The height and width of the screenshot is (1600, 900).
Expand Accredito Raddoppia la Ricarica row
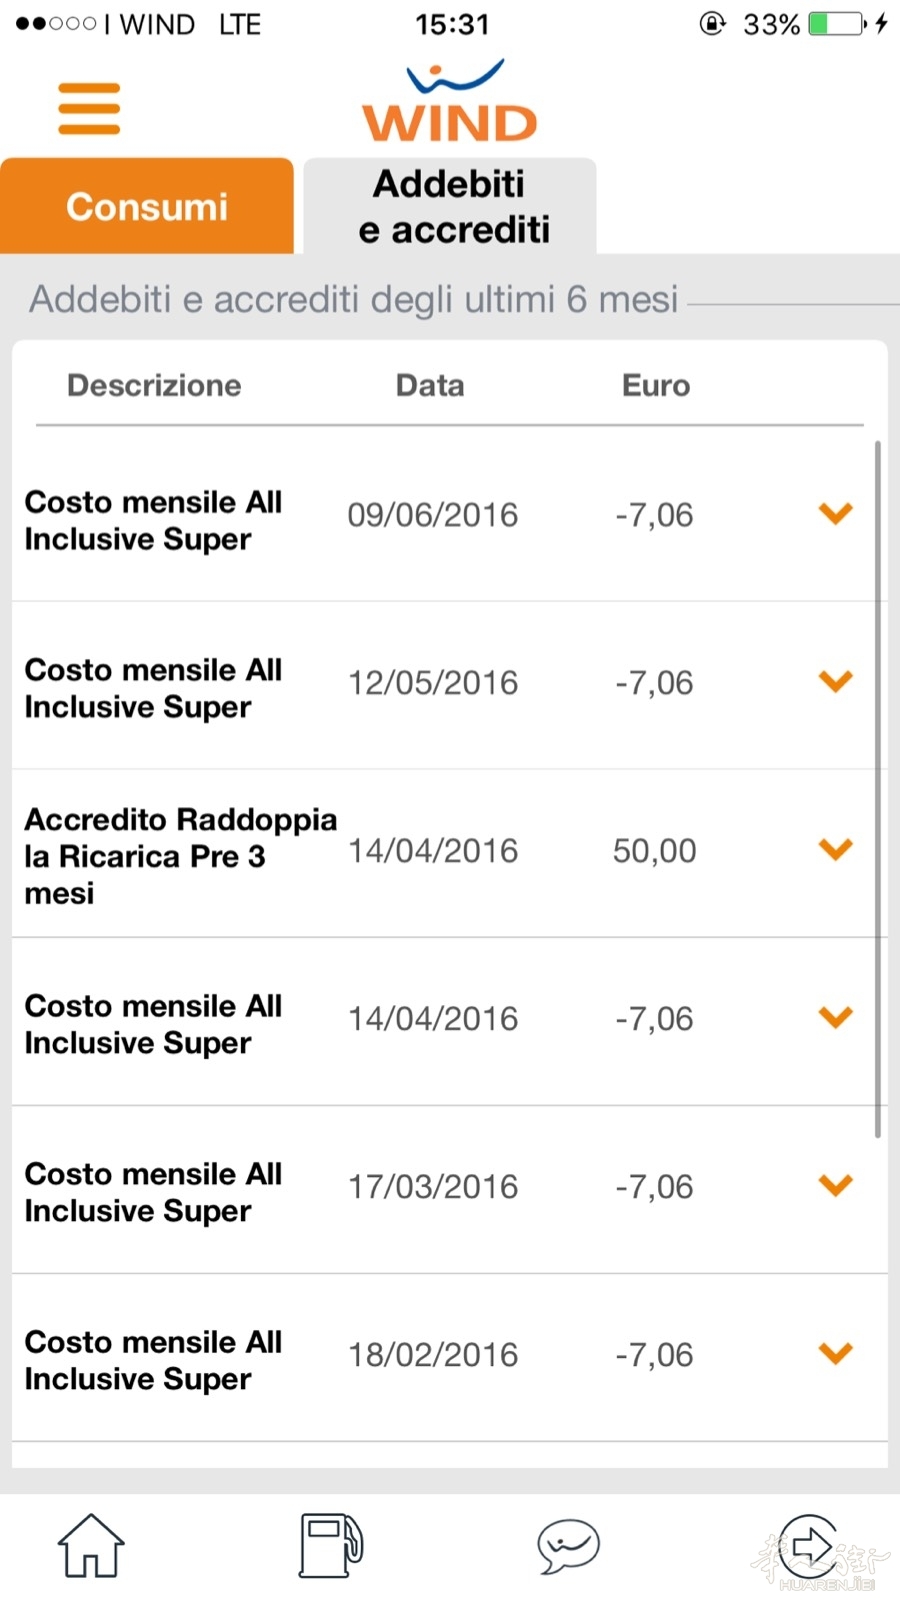pyautogui.click(x=835, y=850)
